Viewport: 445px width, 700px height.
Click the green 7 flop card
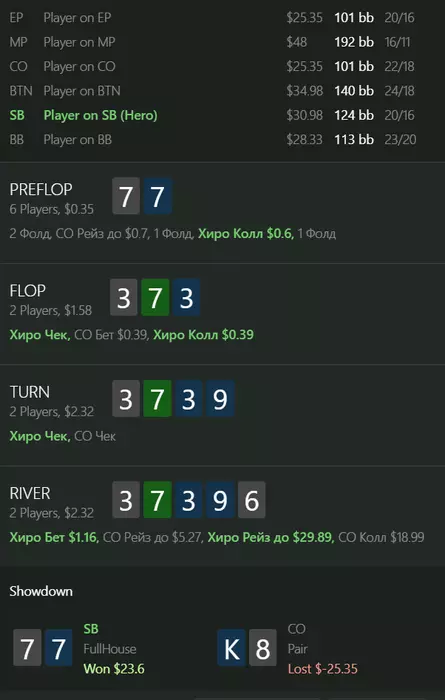pos(155,297)
